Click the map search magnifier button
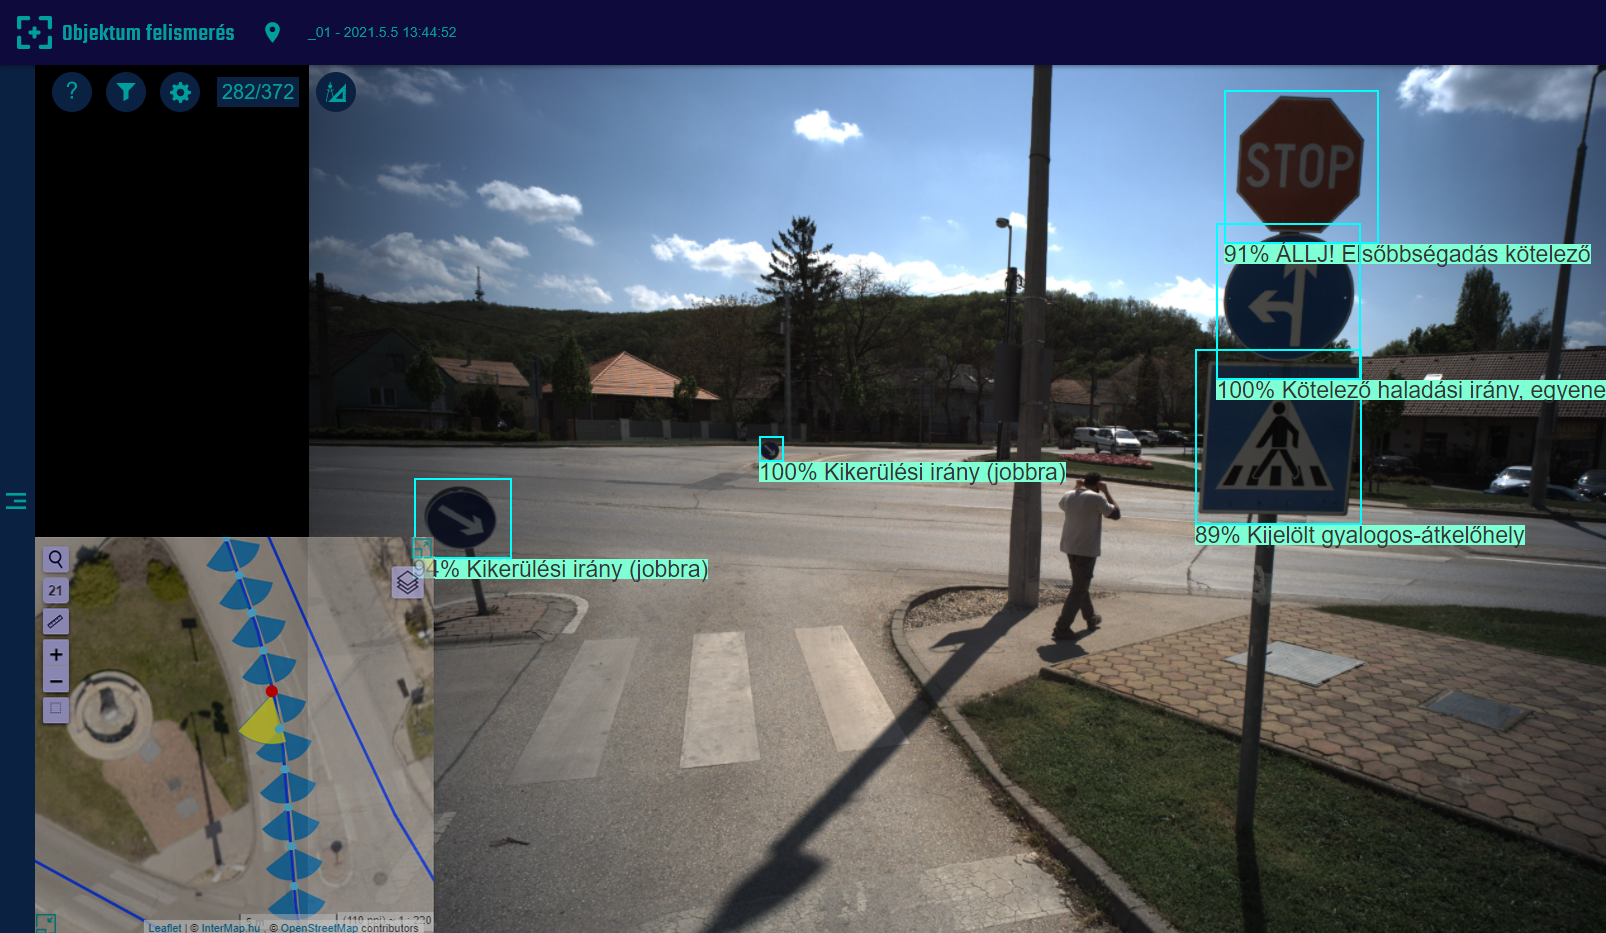This screenshot has width=1606, height=933. (56, 559)
